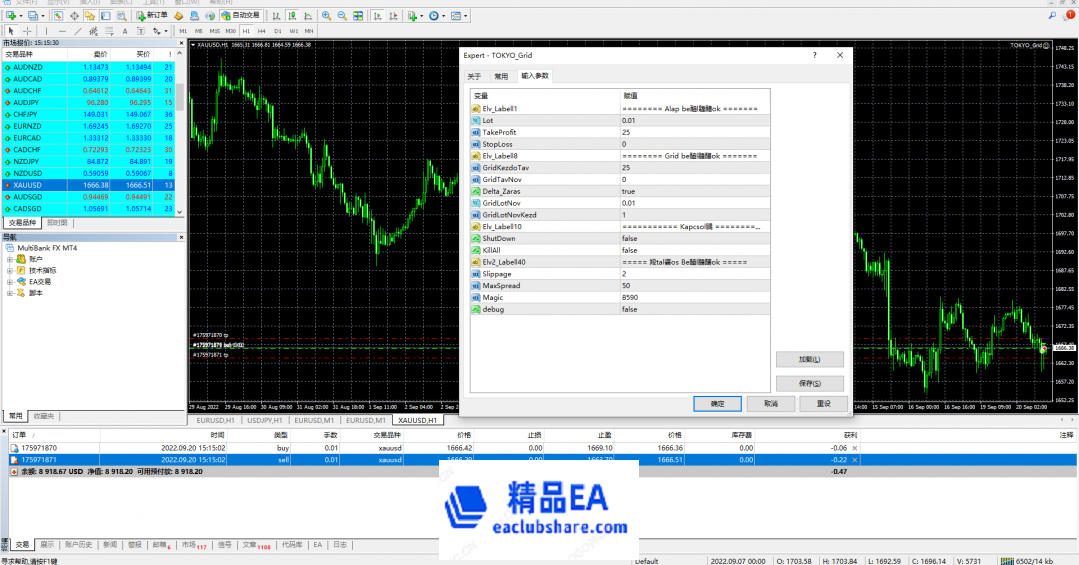Select the cursor arrow tool
1079x565 pixels.
coord(11,31)
